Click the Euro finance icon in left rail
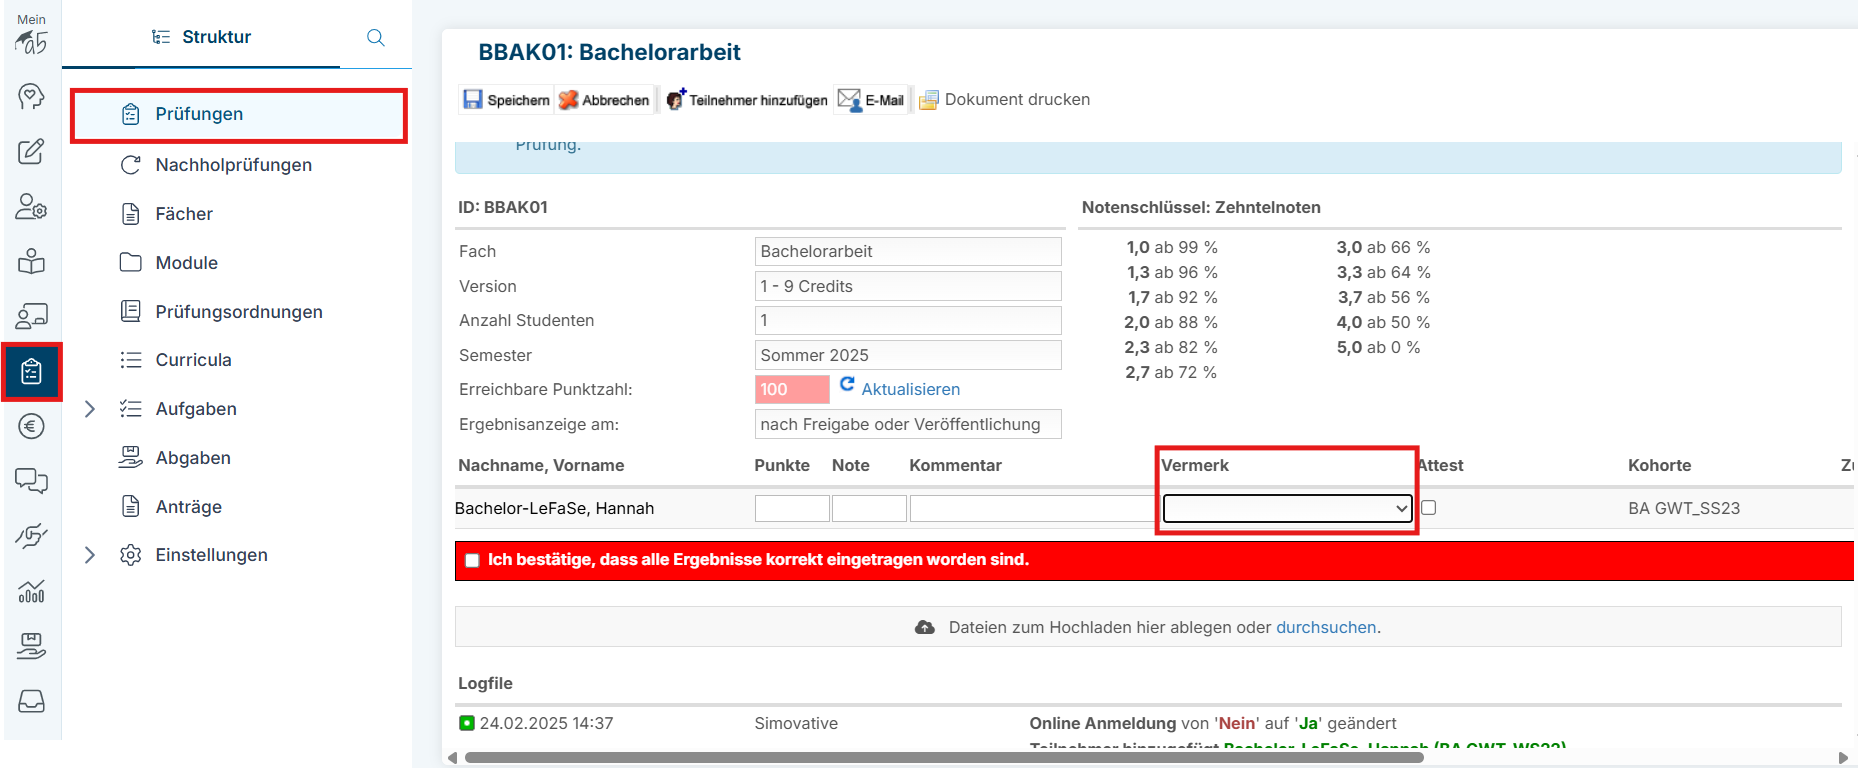 pos(31,427)
